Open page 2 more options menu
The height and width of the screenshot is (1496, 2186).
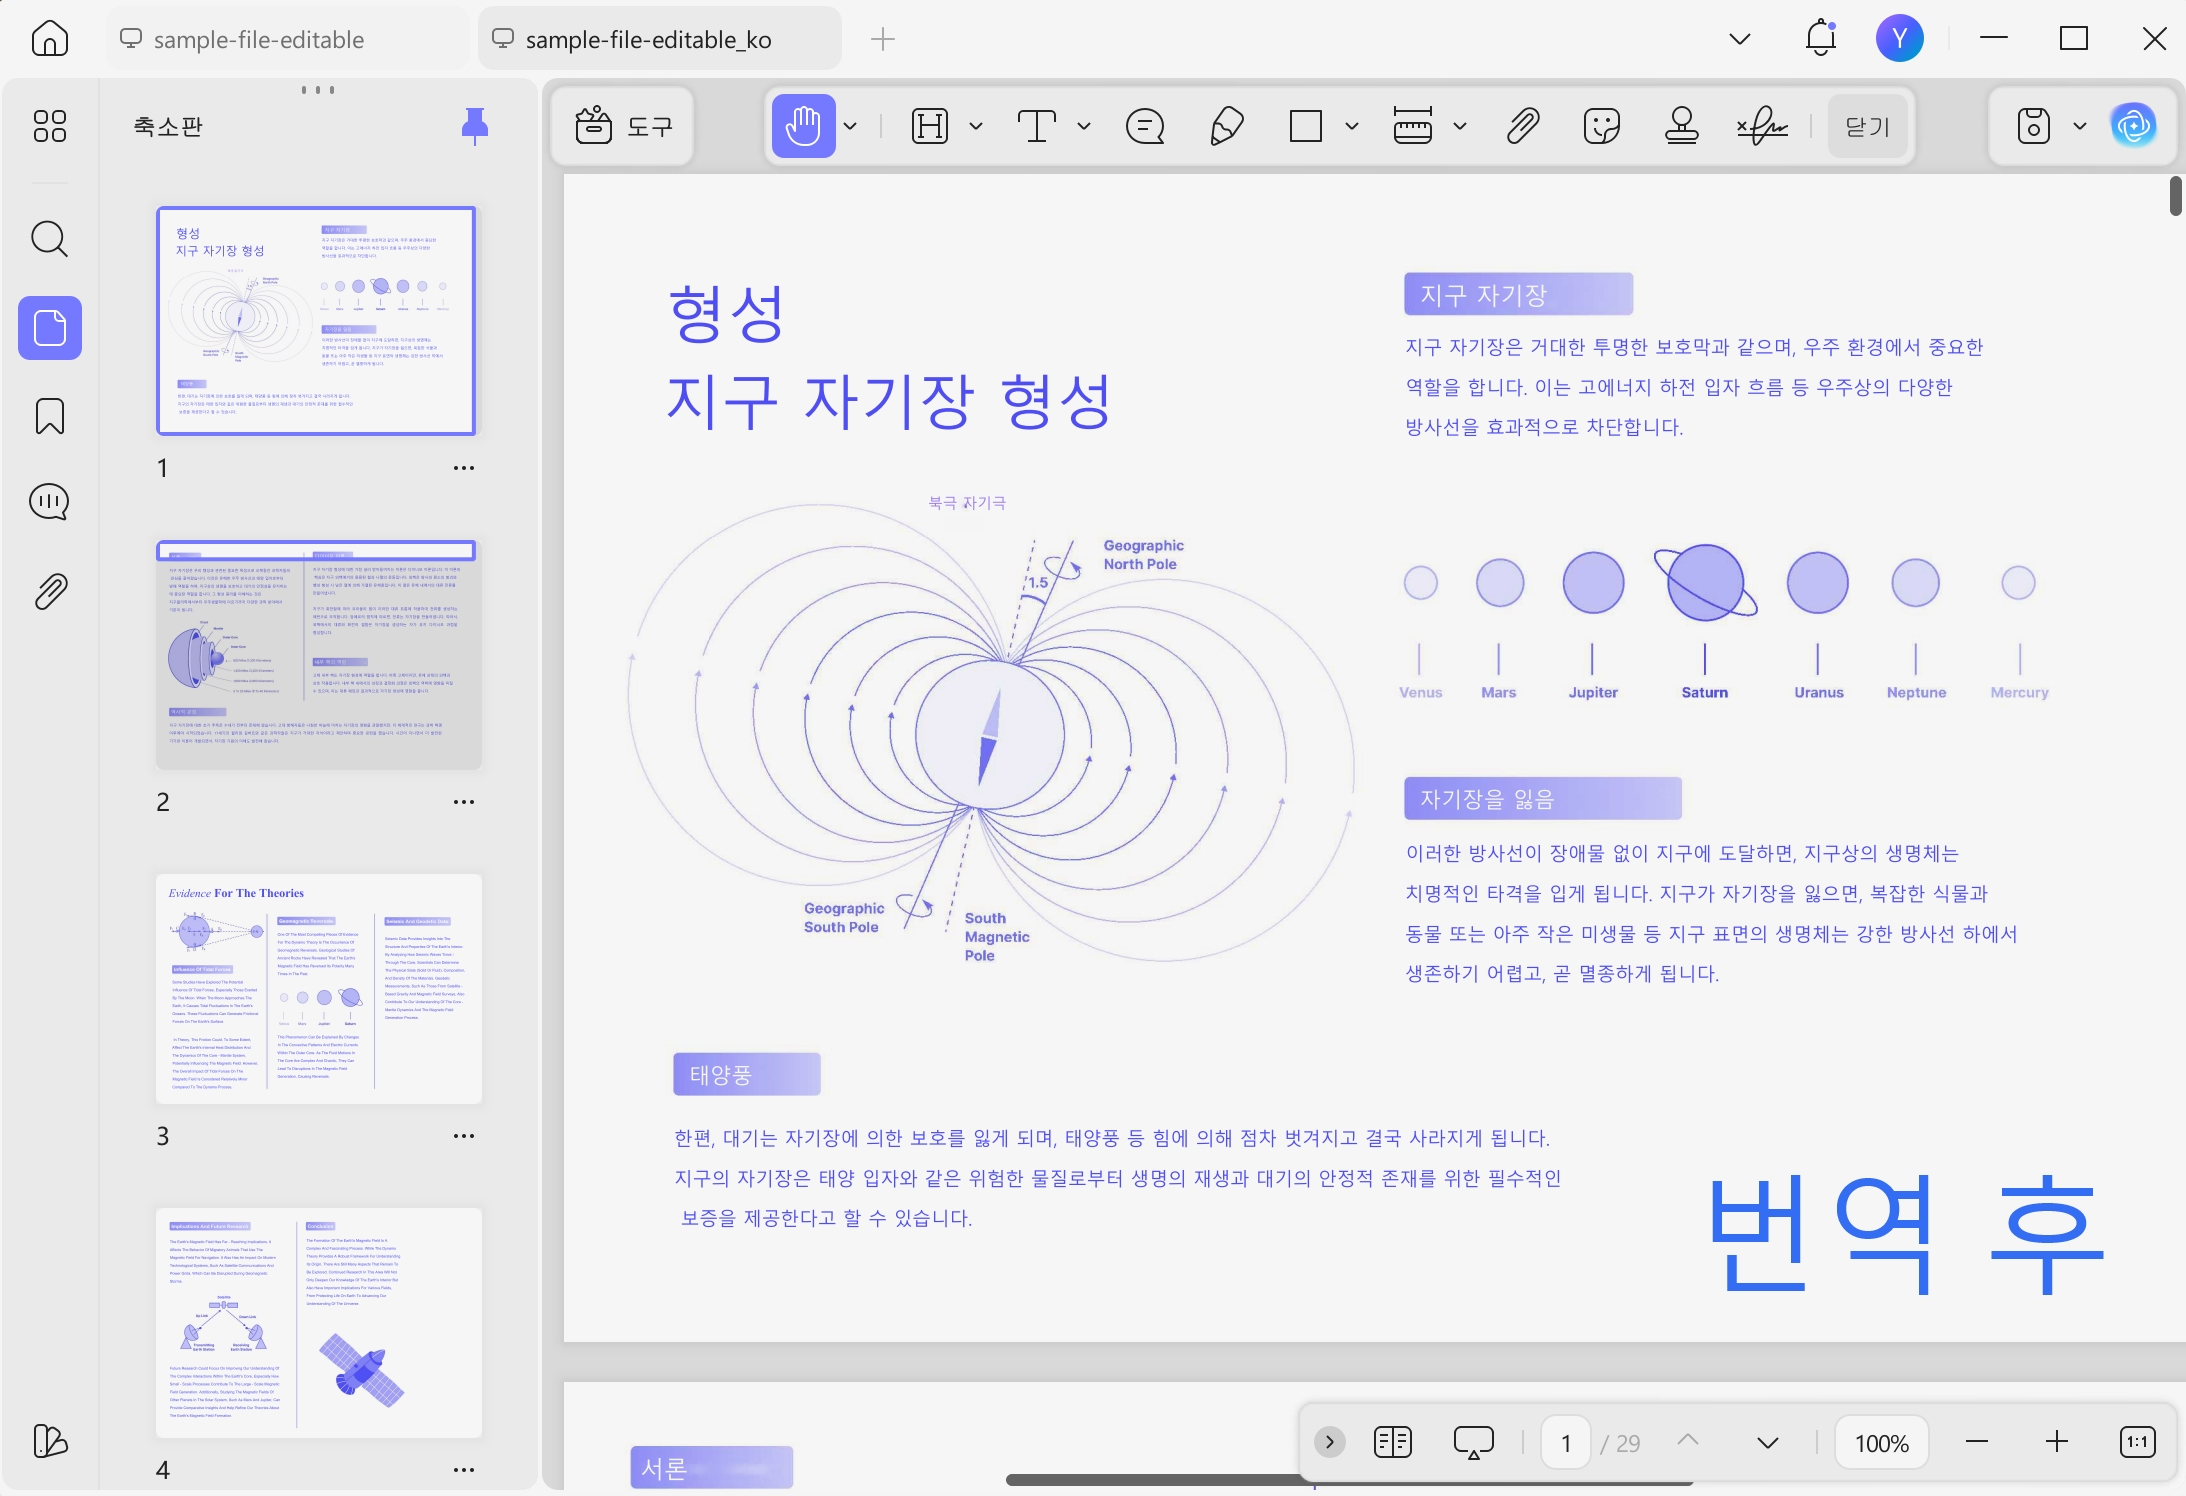click(x=463, y=802)
